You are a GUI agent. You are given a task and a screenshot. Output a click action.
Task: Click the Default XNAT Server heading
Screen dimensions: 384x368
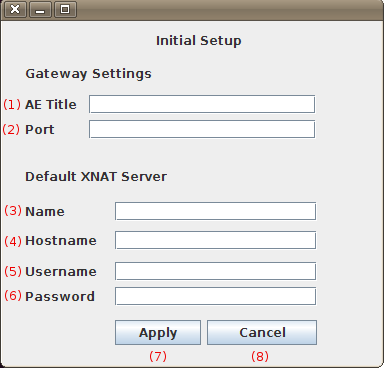click(x=96, y=177)
